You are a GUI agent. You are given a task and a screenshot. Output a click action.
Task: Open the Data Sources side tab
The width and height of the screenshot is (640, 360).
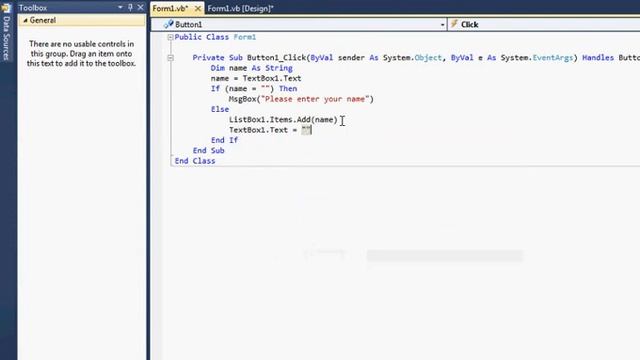tap(6, 33)
